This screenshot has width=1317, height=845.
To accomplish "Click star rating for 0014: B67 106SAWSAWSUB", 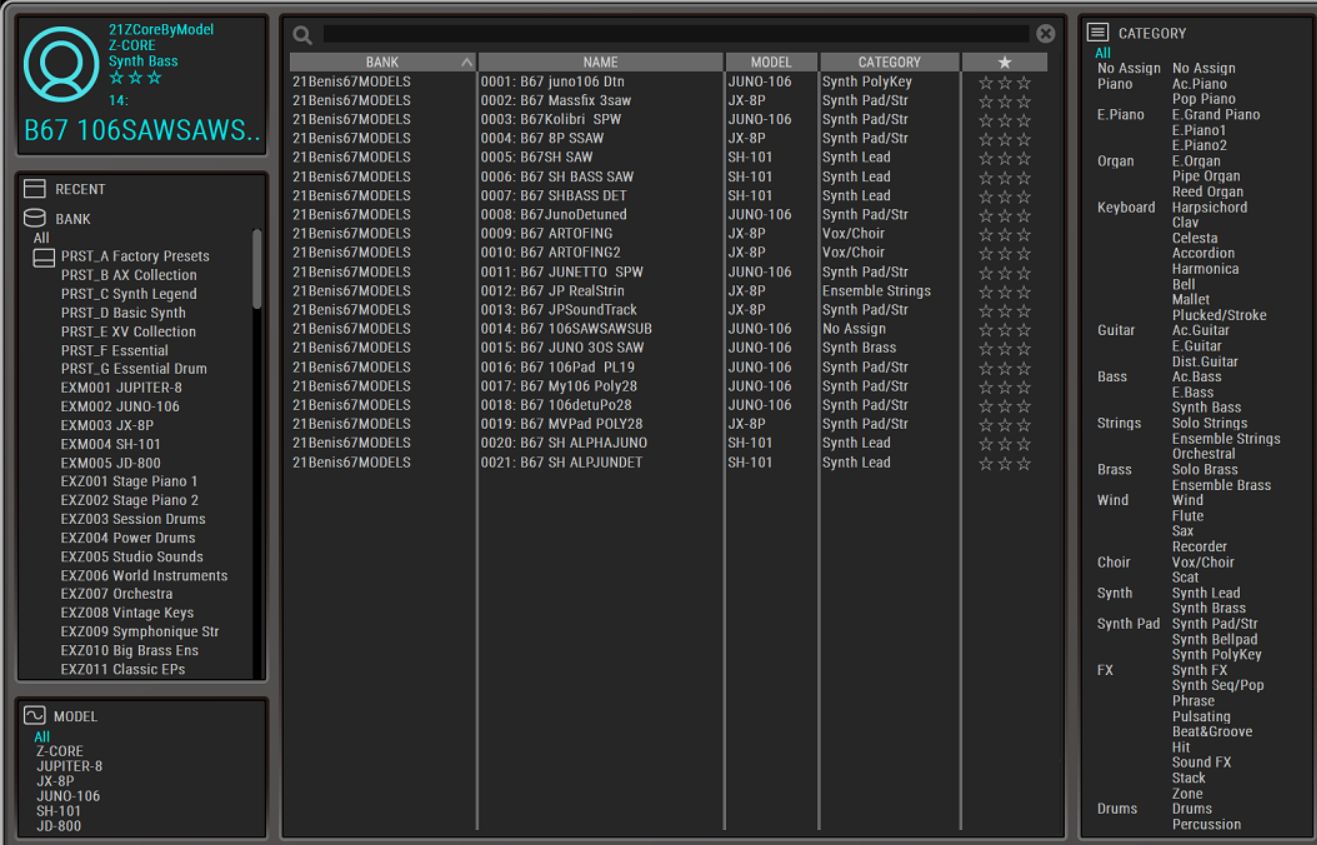I will 1005,329.
